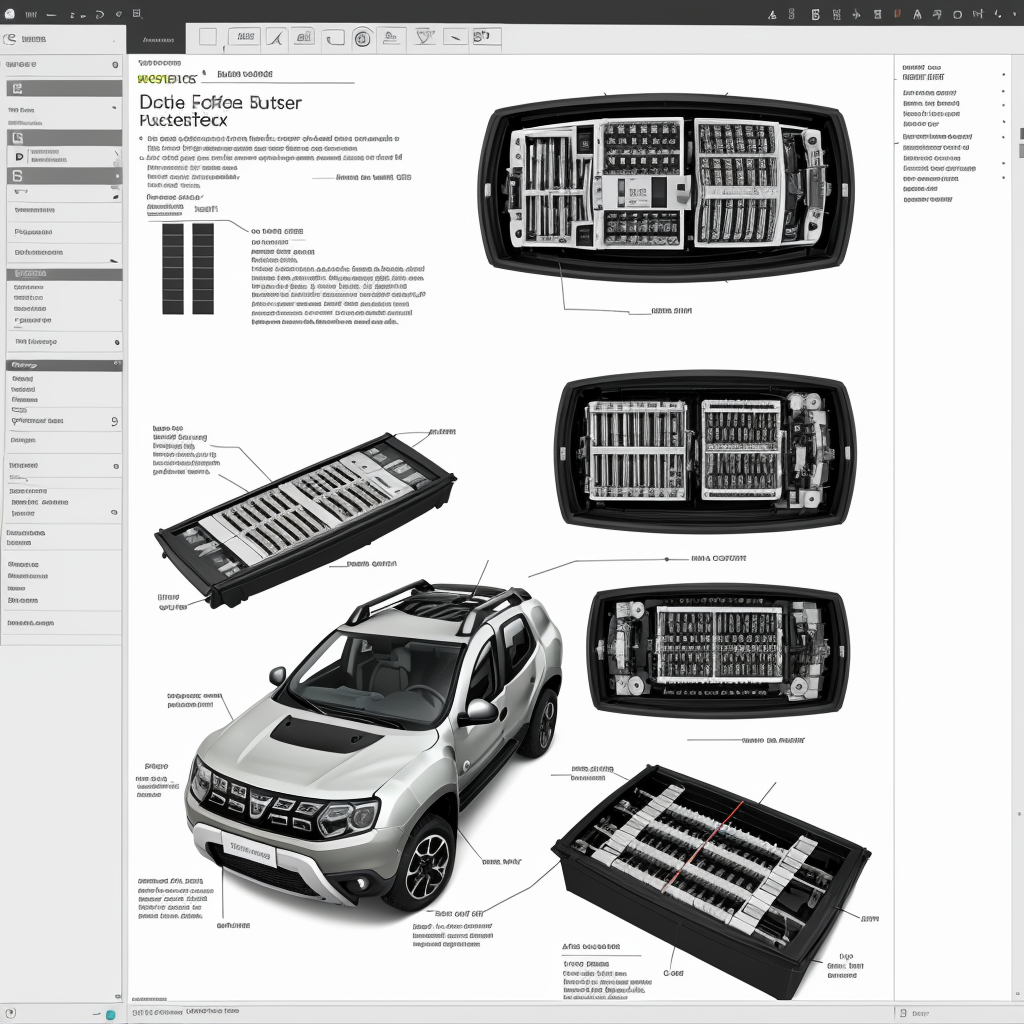Toggle the round indicator on the first sidebar header
The image size is (1024, 1024).
[116, 64]
